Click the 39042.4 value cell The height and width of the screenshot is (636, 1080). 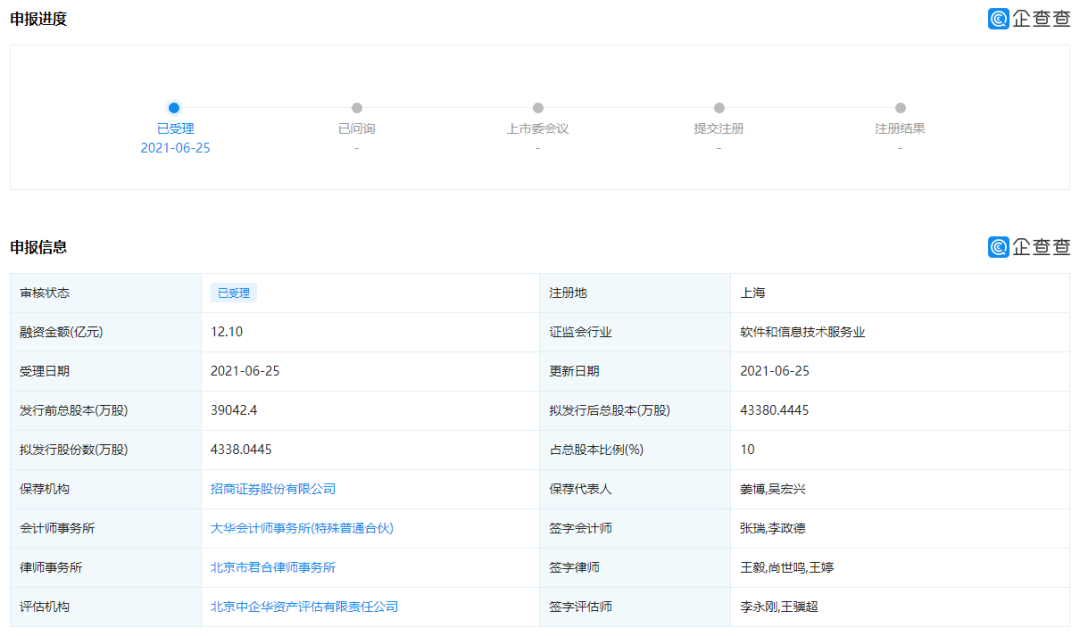[371, 411]
